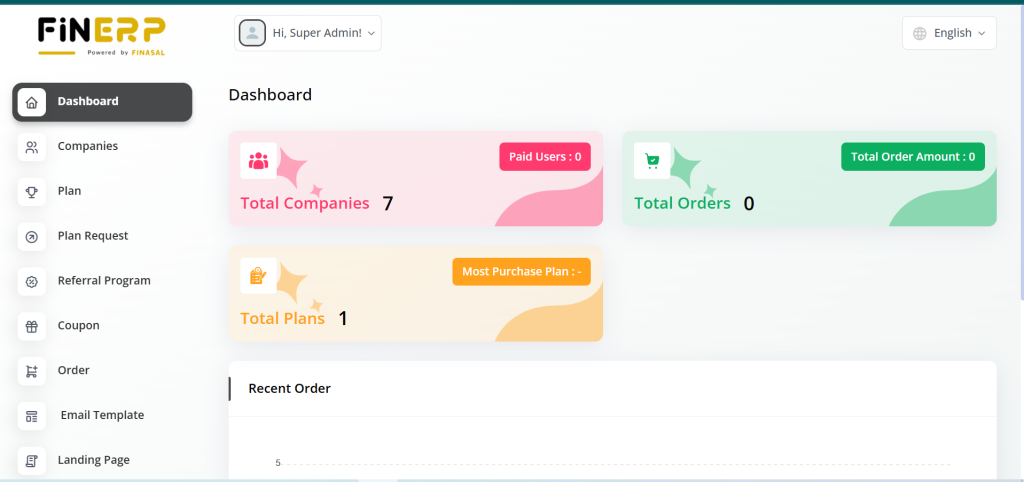
Task: Click the Plan Request arrow icon
Action: coord(32,236)
